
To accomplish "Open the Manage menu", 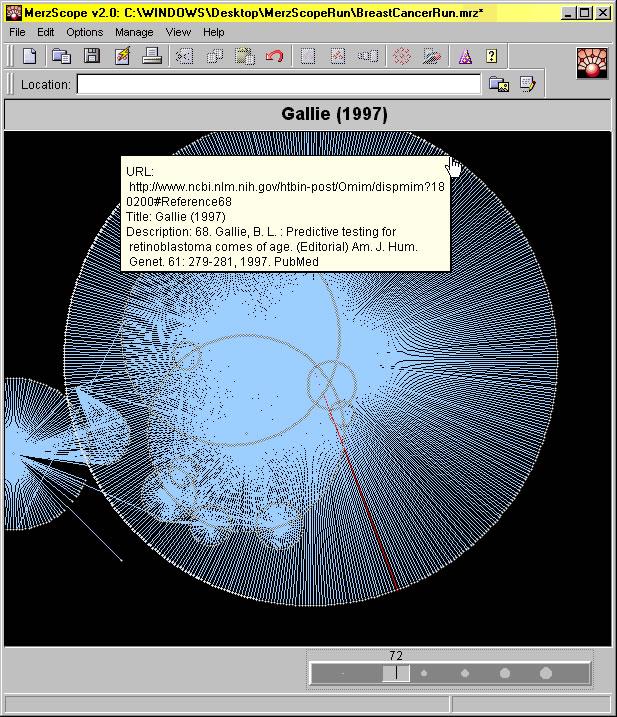I will pos(134,32).
